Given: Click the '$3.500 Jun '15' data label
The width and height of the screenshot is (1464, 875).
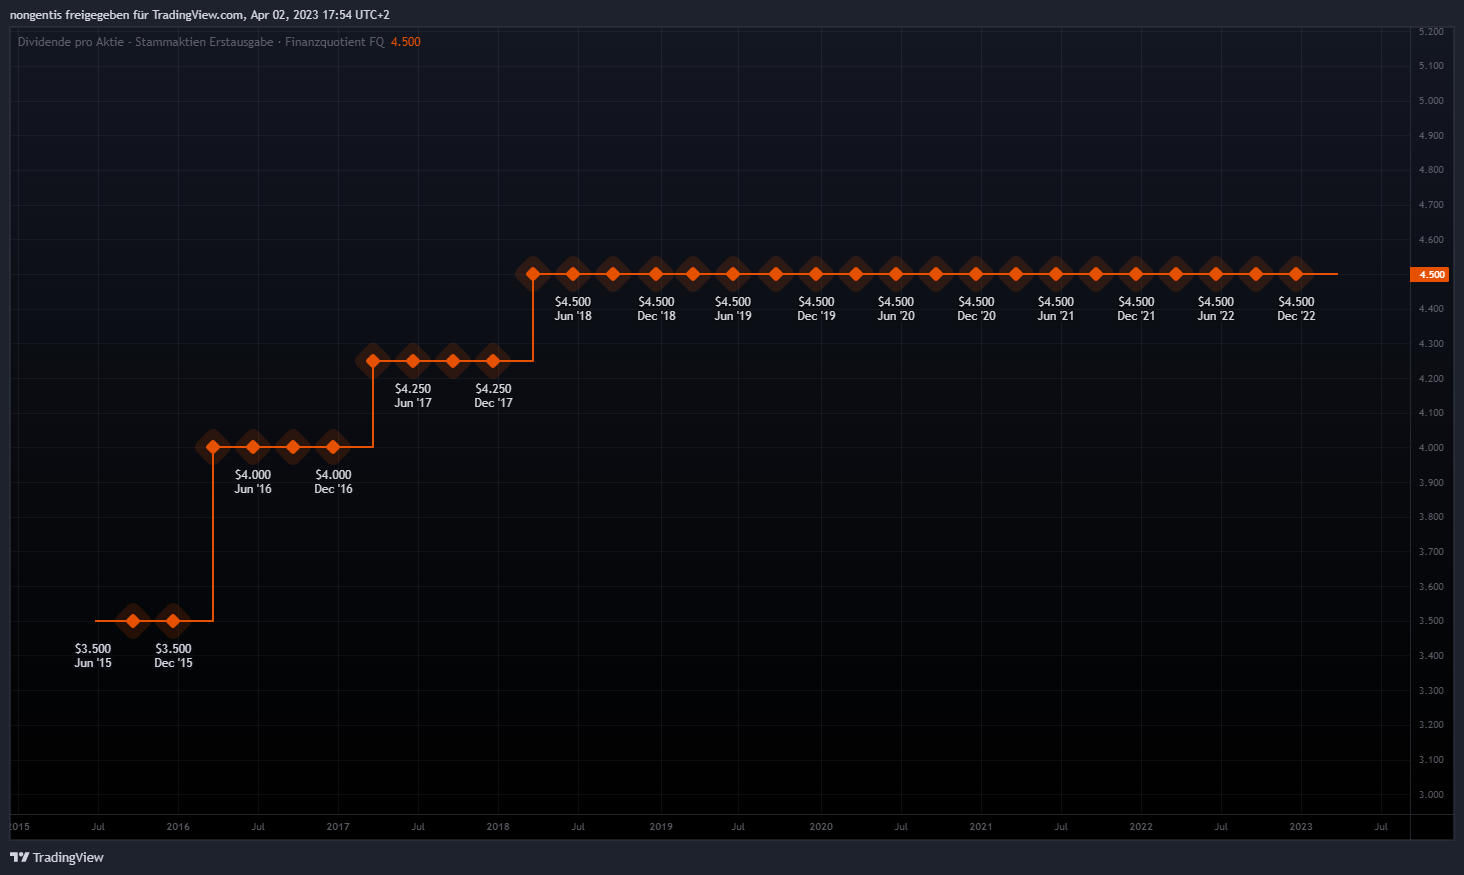Looking at the screenshot, I should tap(93, 656).
